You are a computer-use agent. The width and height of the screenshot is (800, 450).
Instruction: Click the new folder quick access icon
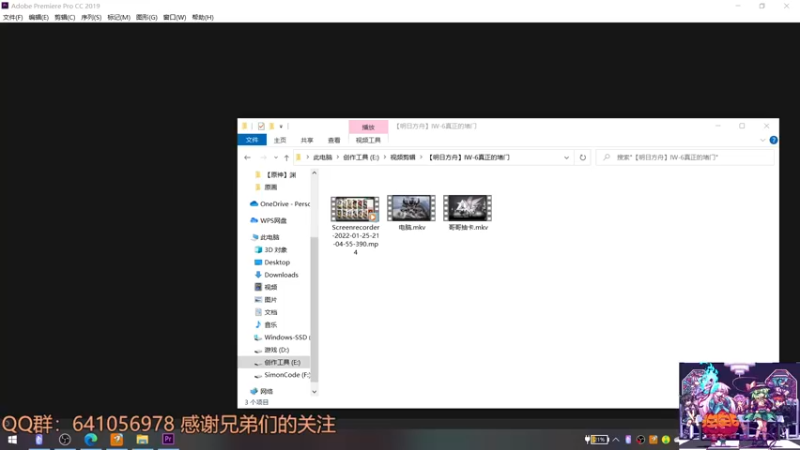[272, 126]
